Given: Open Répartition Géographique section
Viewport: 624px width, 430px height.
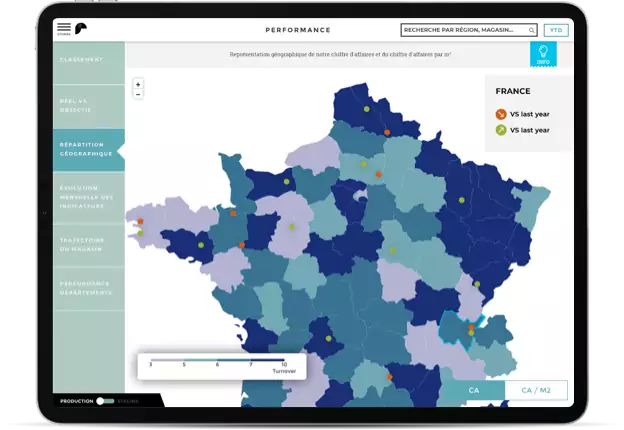Looking at the screenshot, I should point(88,149).
